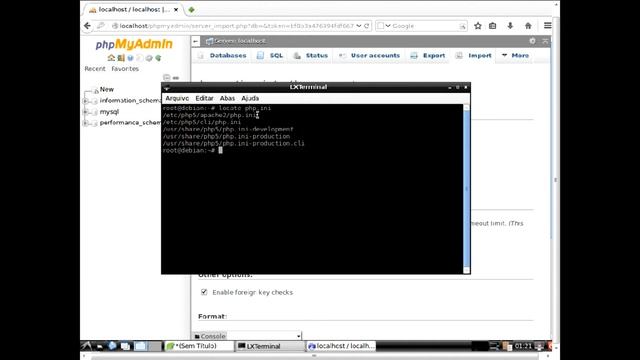
Task: Open phpMyAdmin documentation help icon
Action: click(130, 58)
